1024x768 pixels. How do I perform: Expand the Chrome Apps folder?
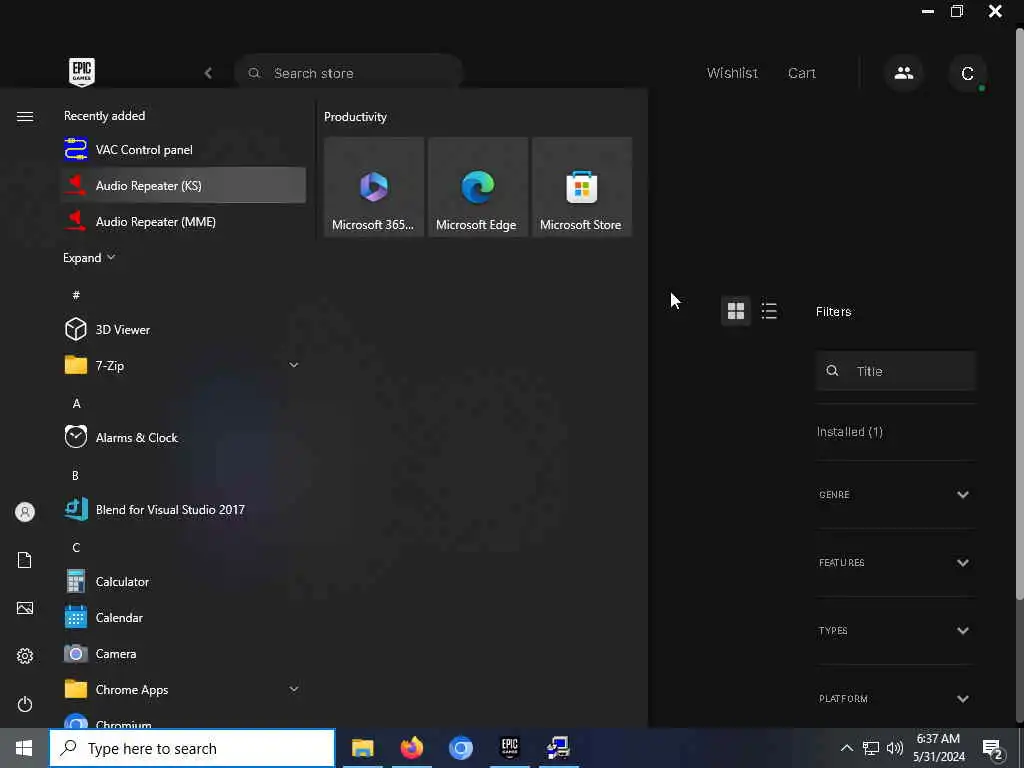[183, 689]
